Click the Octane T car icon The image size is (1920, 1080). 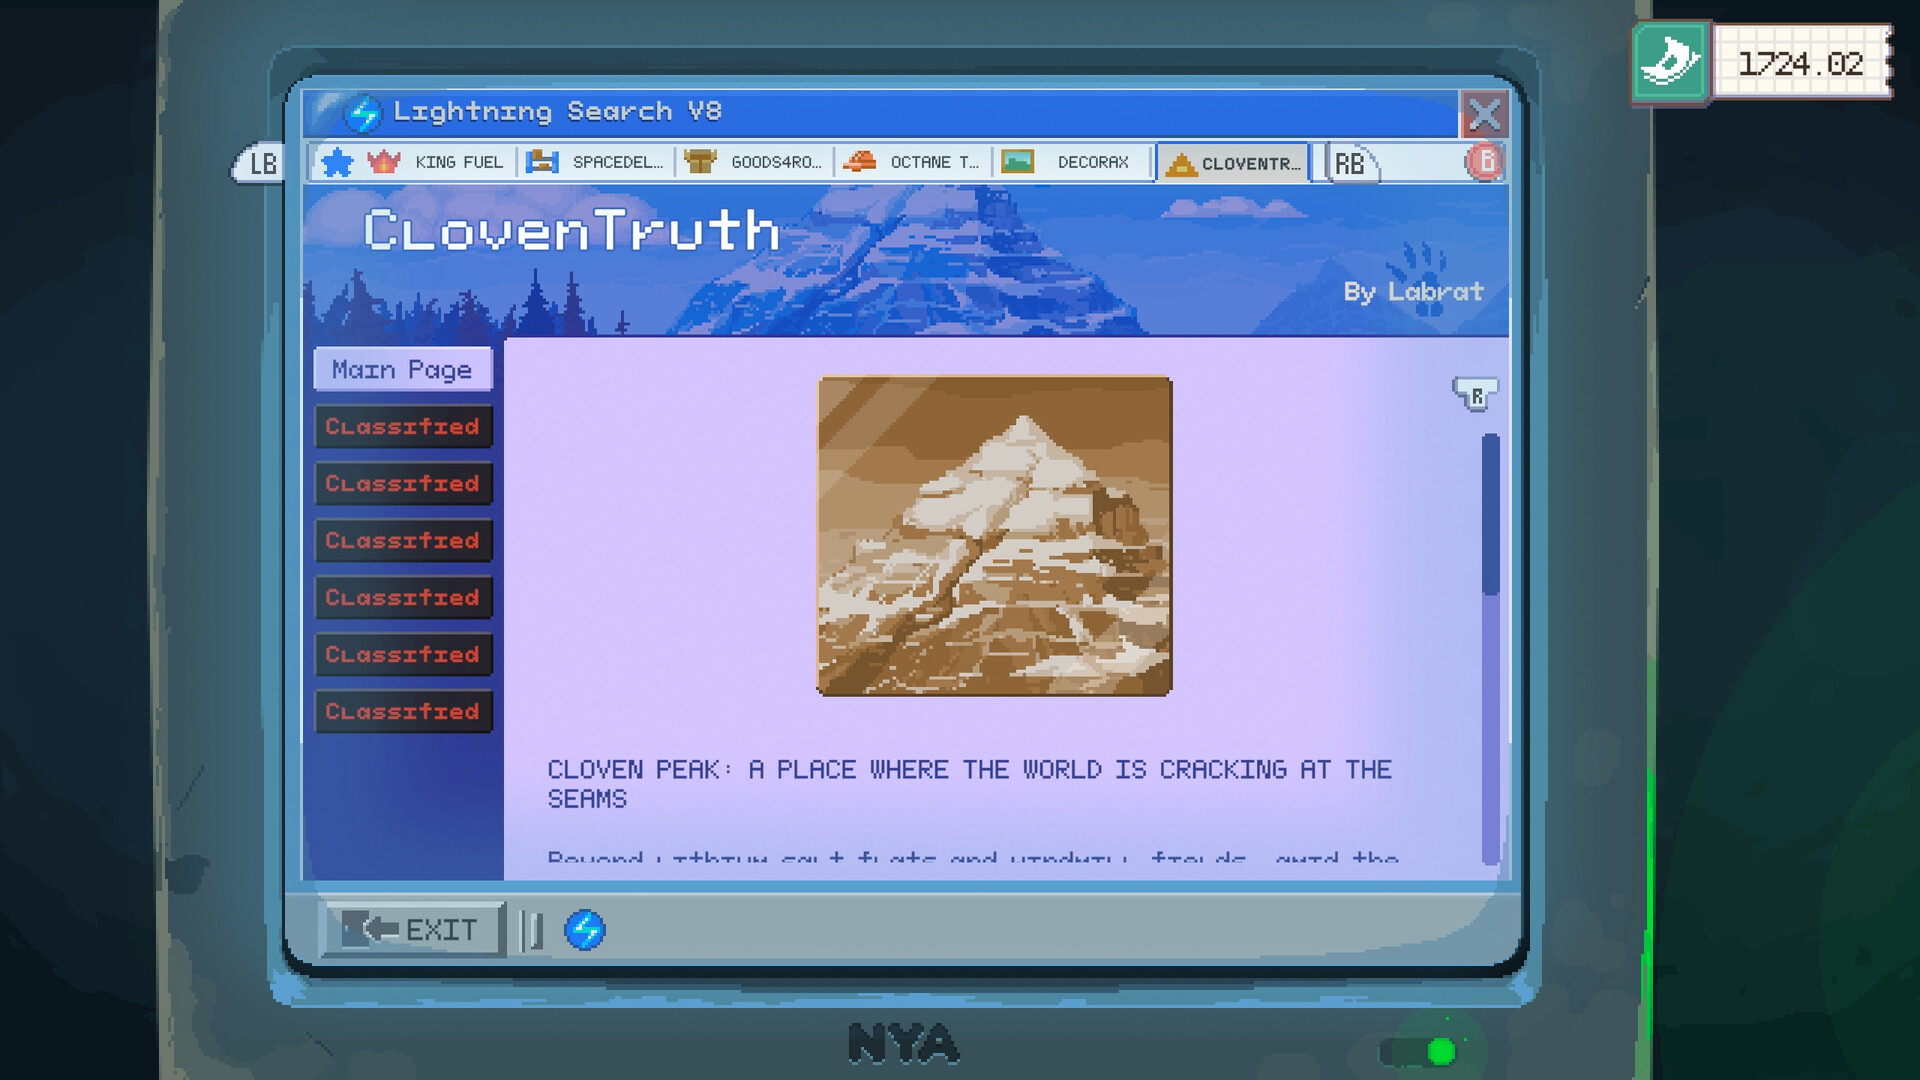(x=860, y=162)
